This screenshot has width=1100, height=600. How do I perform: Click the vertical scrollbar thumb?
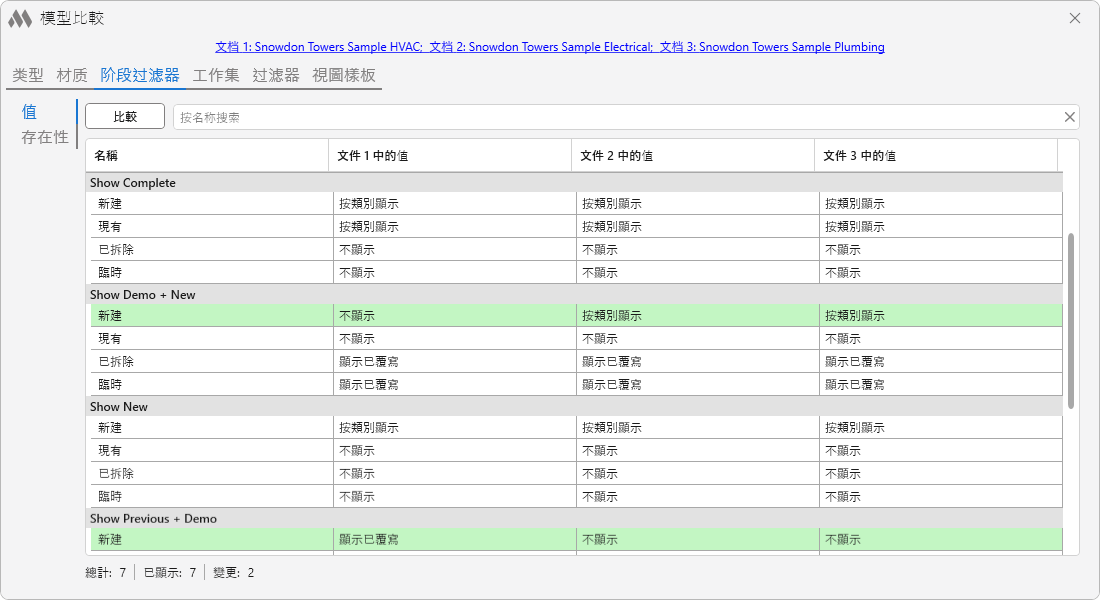(1071, 321)
